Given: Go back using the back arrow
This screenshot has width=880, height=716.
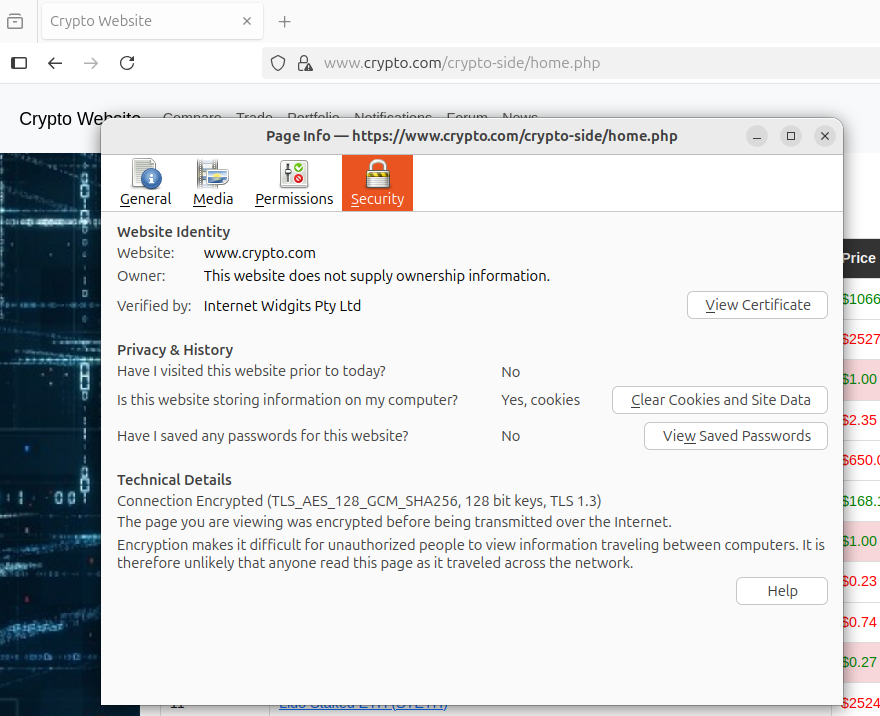Looking at the screenshot, I should 55,63.
